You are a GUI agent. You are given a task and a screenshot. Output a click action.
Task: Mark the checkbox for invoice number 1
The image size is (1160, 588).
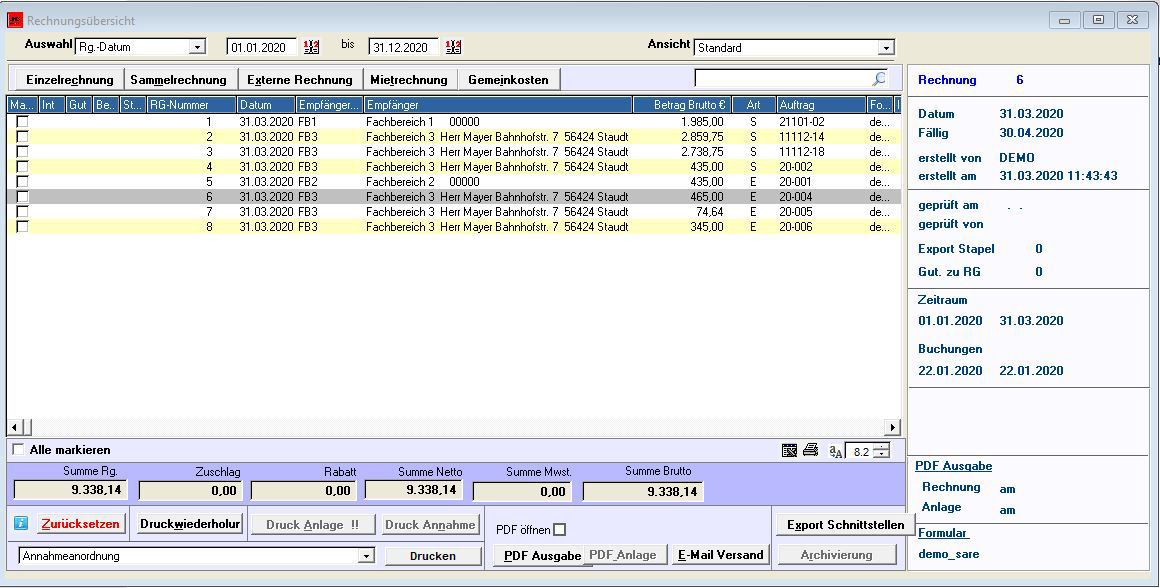[22, 122]
